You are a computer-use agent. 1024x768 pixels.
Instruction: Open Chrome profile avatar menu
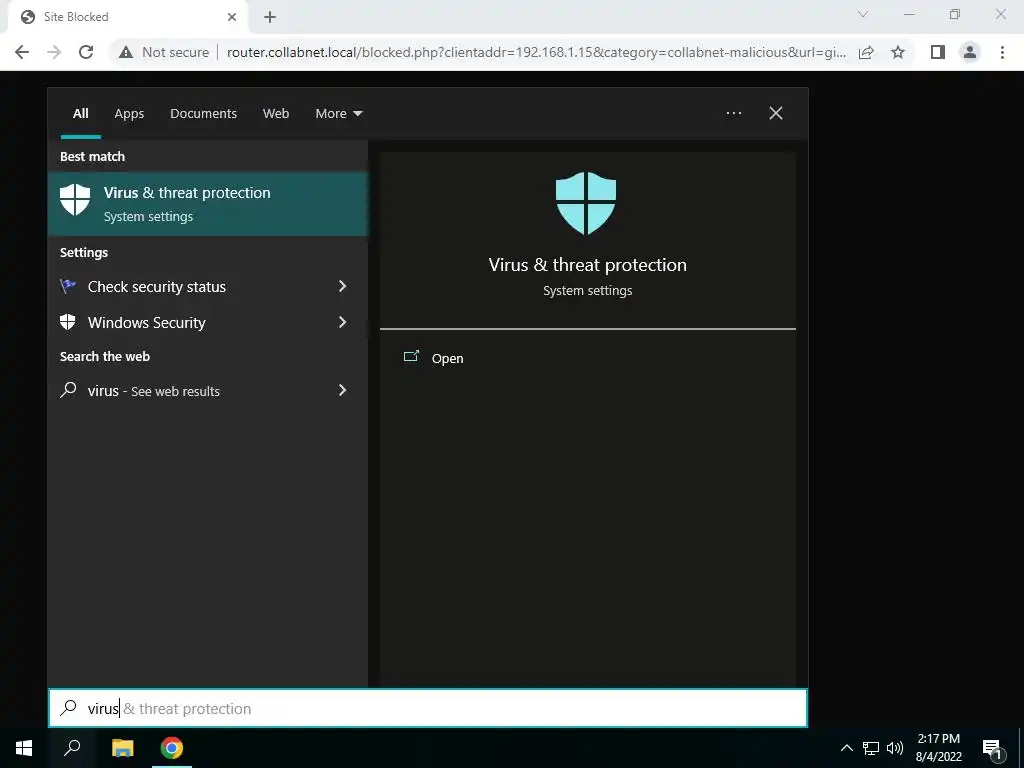(970, 52)
